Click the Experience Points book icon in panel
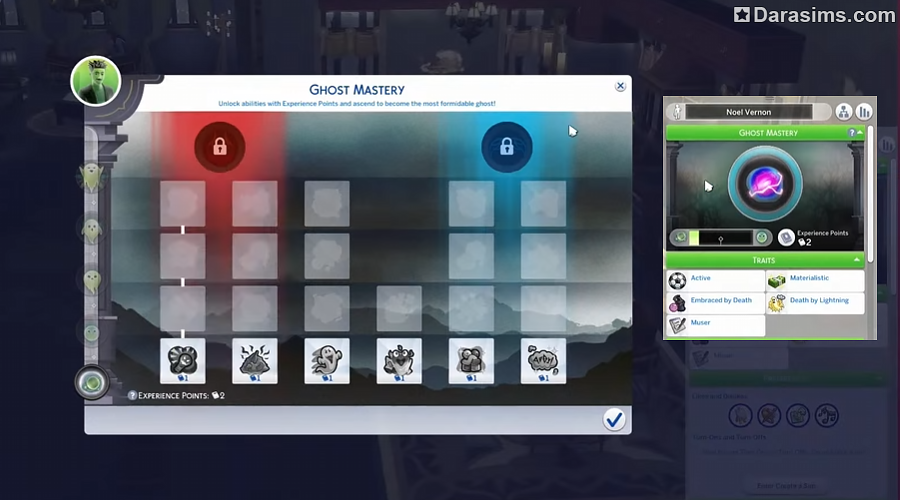The width and height of the screenshot is (900, 500). click(x=786, y=237)
